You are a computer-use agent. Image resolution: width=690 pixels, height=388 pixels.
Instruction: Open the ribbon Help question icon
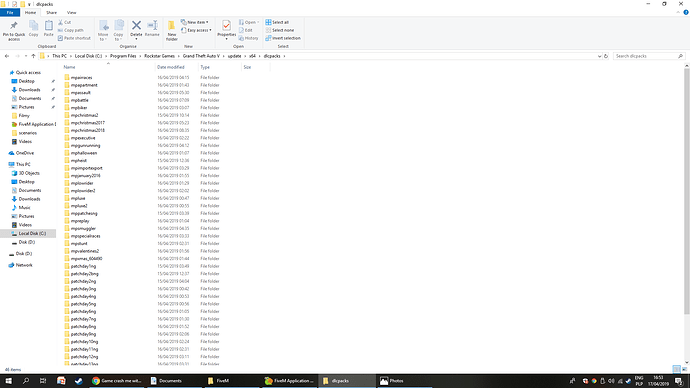pos(686,12)
